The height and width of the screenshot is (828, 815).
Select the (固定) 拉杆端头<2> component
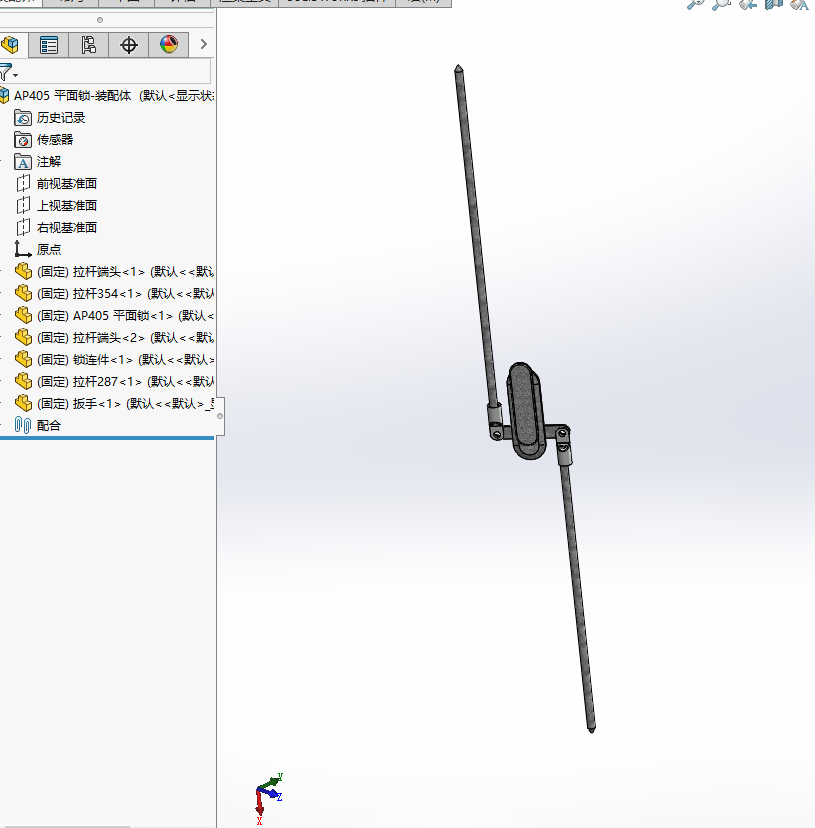[125, 337]
